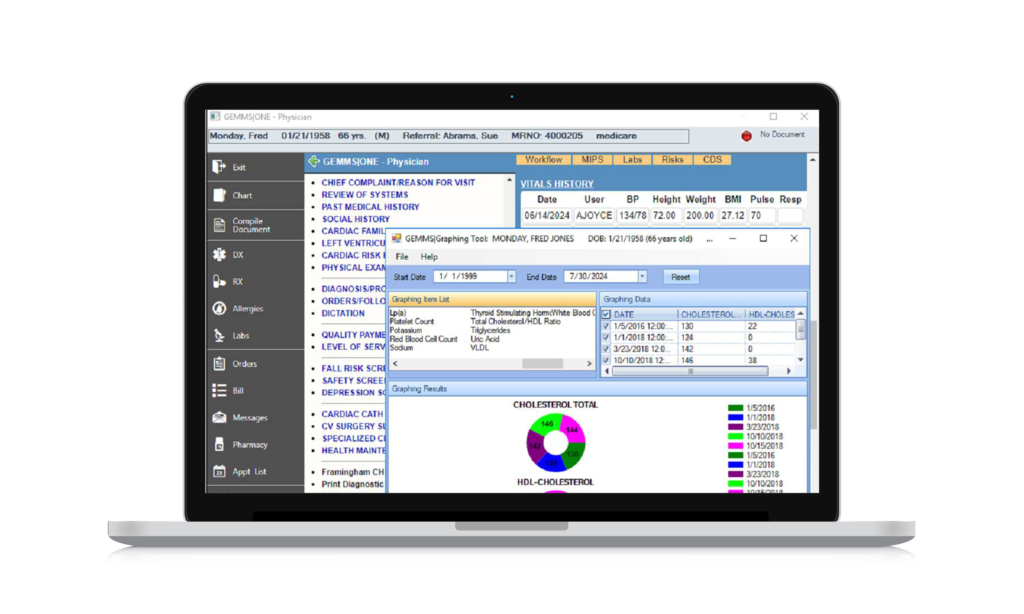
Task: Select VLDL in Graphing Item List
Action: click(x=479, y=348)
